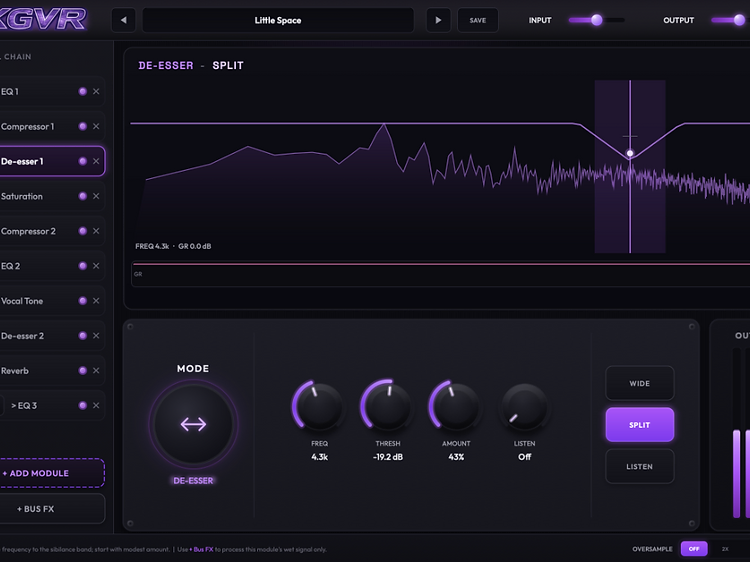Remove the Compressor 1 module
The height and width of the screenshot is (562, 750).
(96, 126)
